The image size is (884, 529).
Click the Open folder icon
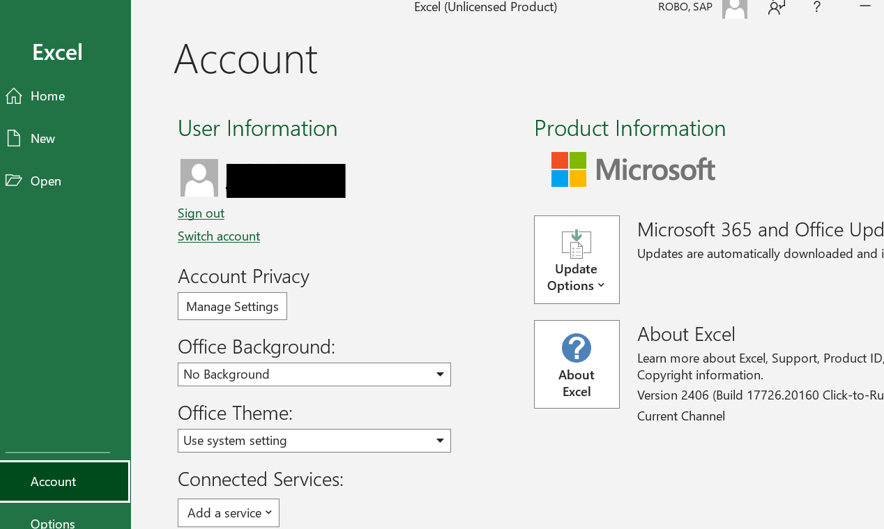click(x=14, y=180)
